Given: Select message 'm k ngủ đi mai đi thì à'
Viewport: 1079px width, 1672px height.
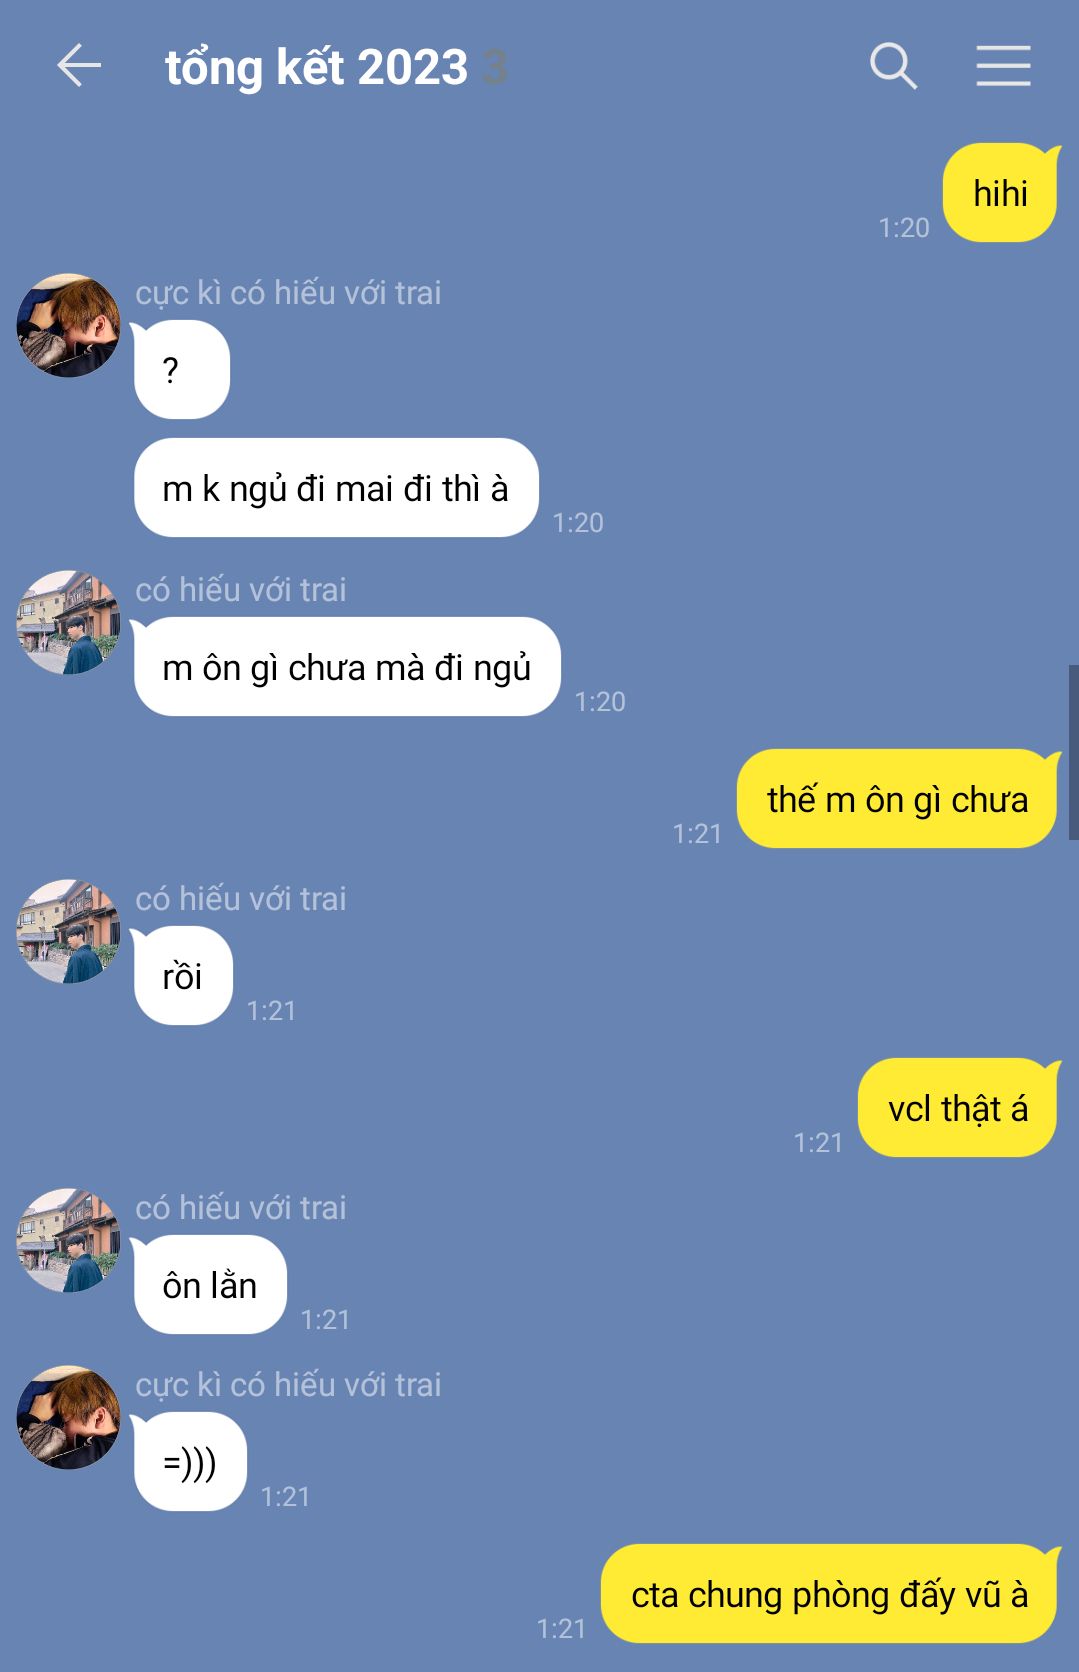Looking at the screenshot, I should point(336,488).
